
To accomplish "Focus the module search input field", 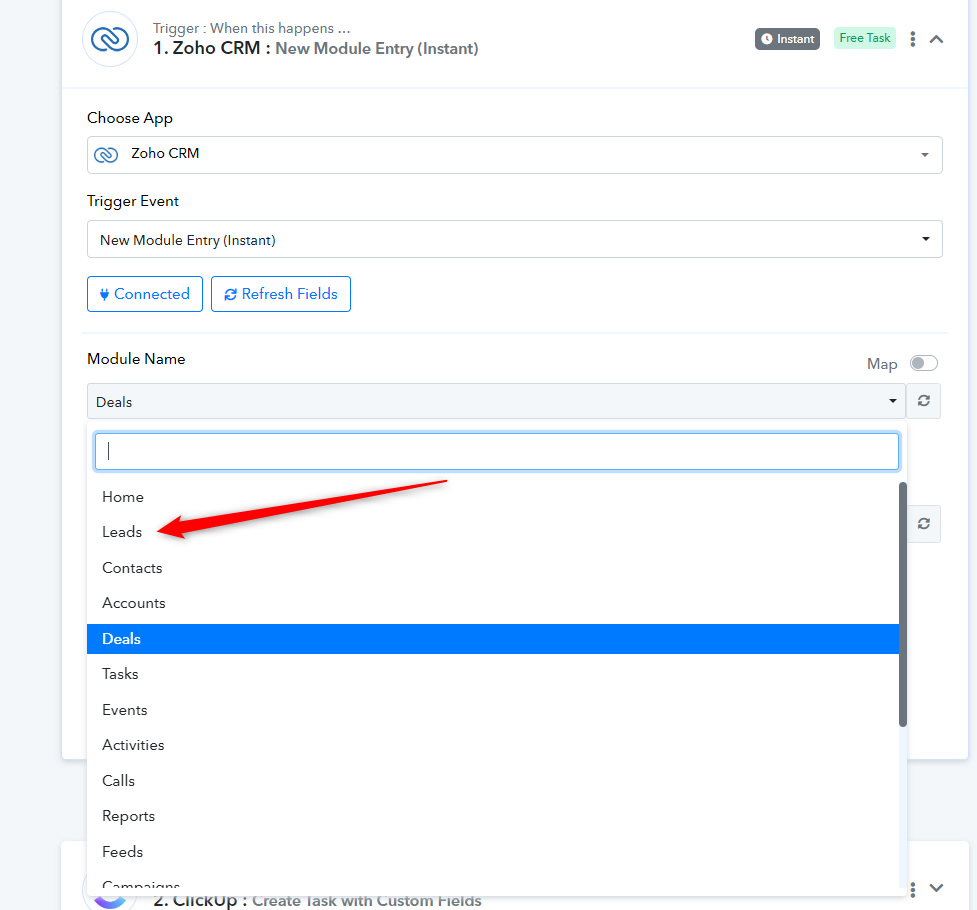I will click(496, 451).
